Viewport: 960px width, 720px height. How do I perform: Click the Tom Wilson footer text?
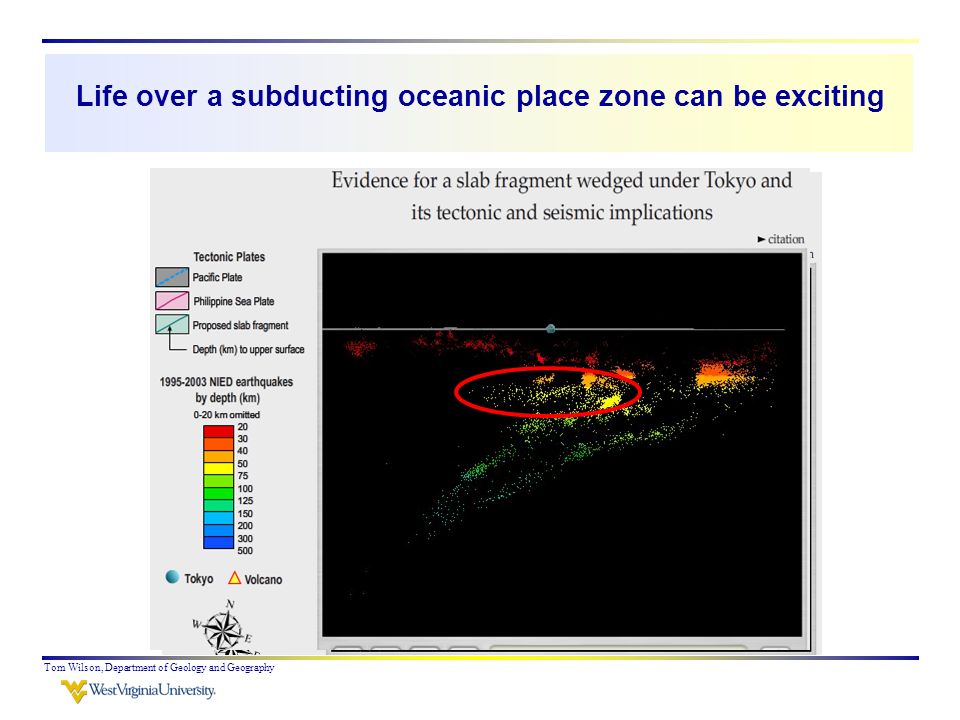click(x=159, y=667)
